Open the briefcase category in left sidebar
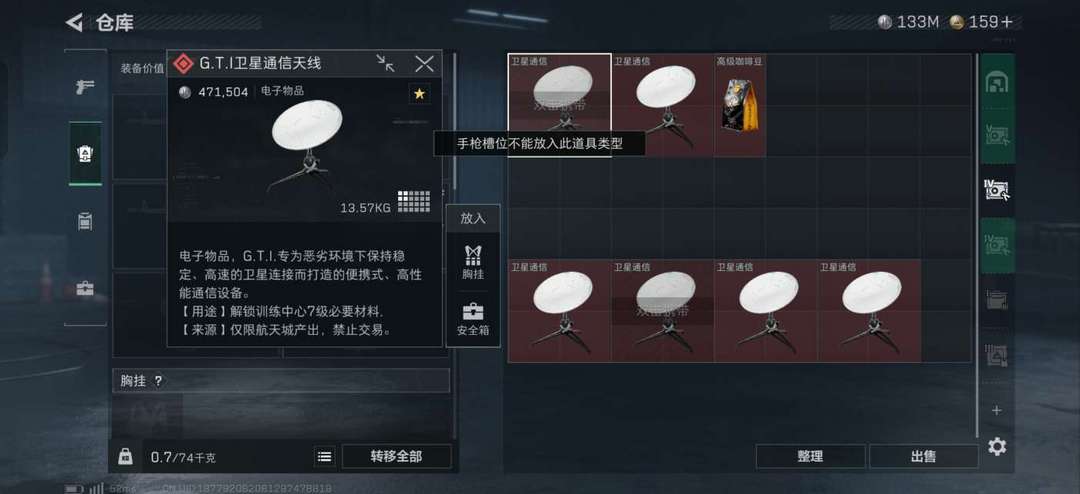The width and height of the screenshot is (1080, 494). 85,288
